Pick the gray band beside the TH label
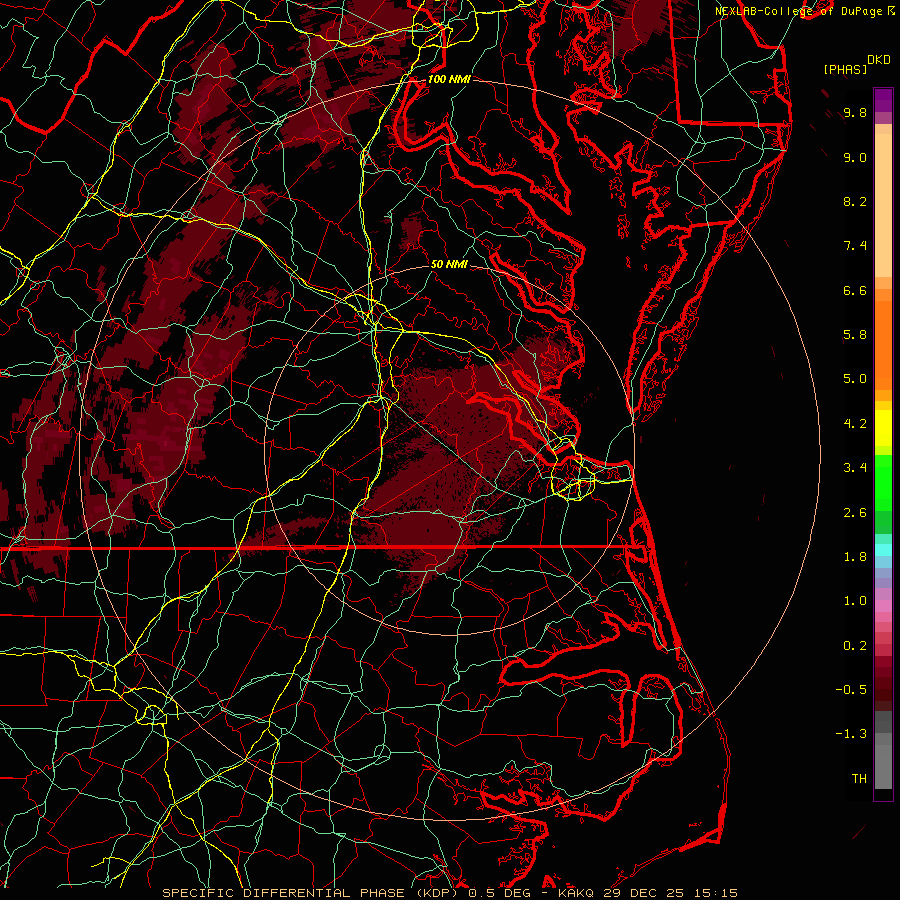The image size is (900, 900). coord(883,766)
